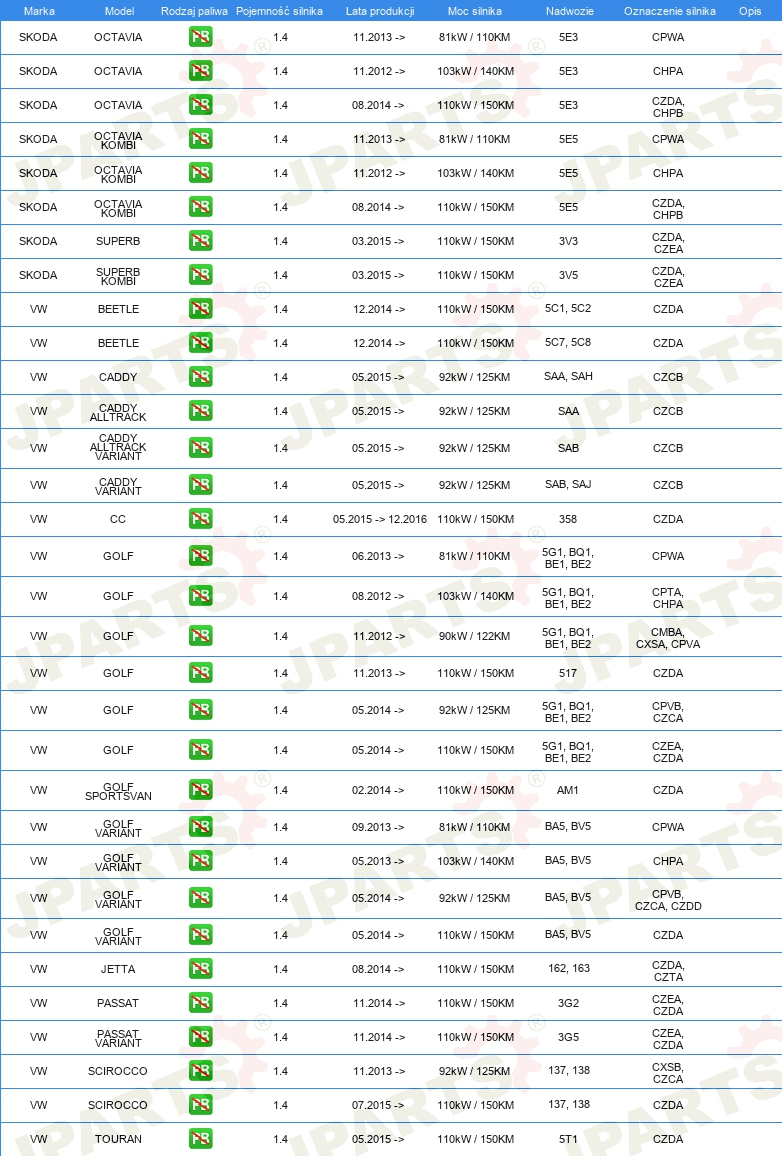Click body code 162, 163 cell

click(569, 968)
